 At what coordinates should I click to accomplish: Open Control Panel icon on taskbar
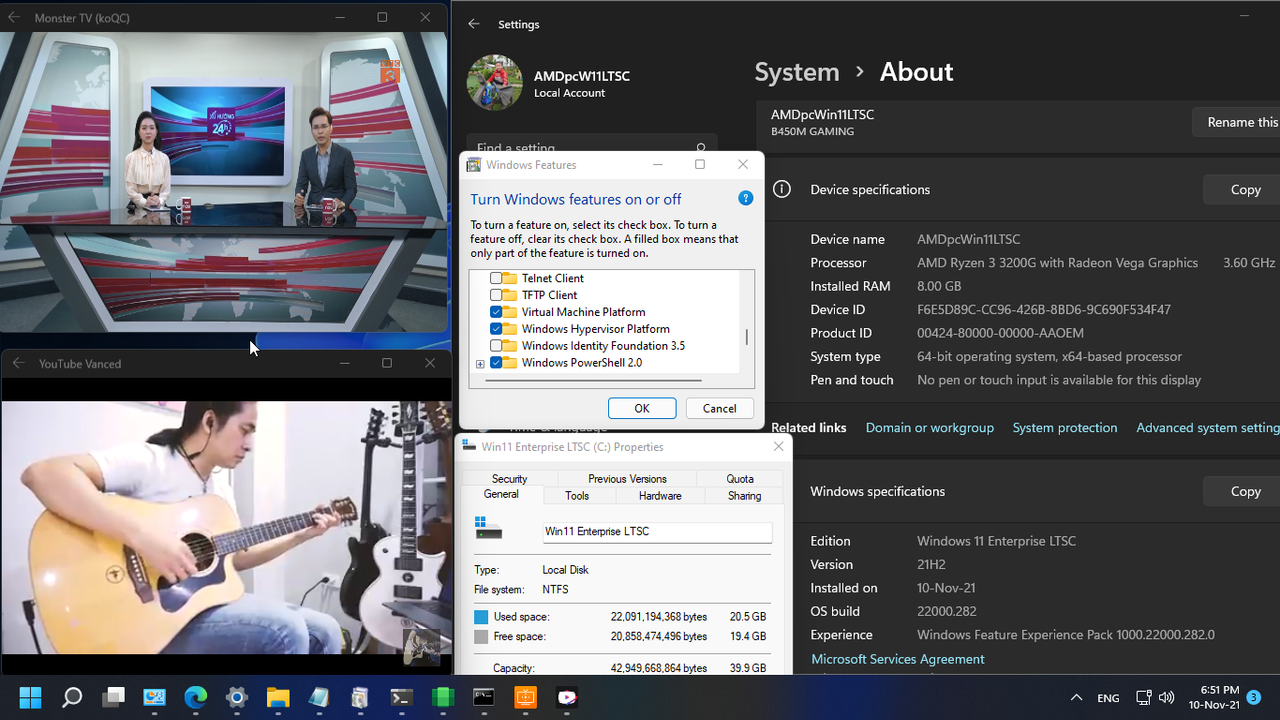[x=154, y=697]
